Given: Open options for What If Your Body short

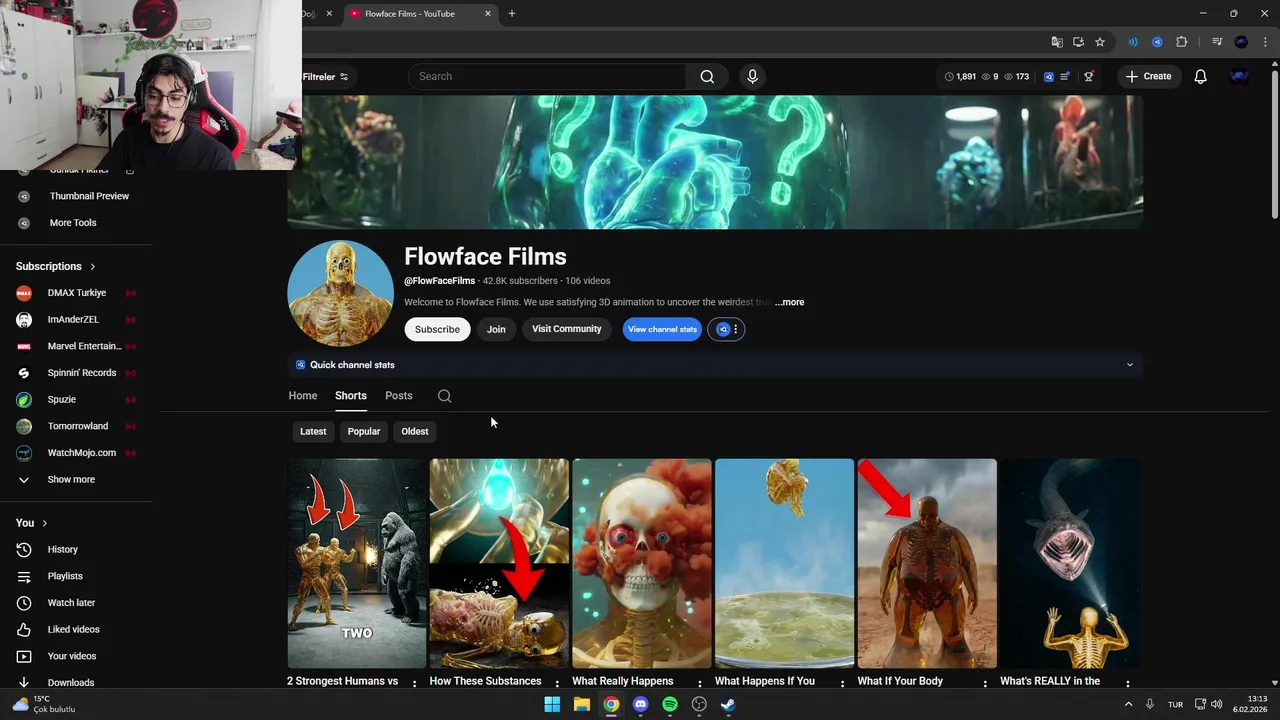Looking at the screenshot, I should [985, 684].
